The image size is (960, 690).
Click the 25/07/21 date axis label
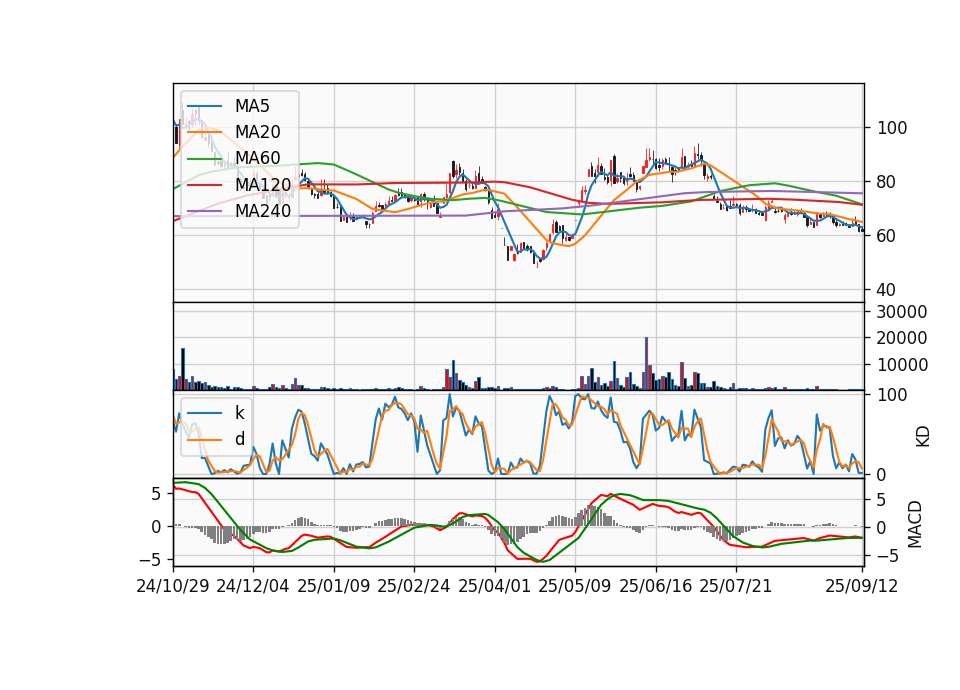pyautogui.click(x=736, y=586)
